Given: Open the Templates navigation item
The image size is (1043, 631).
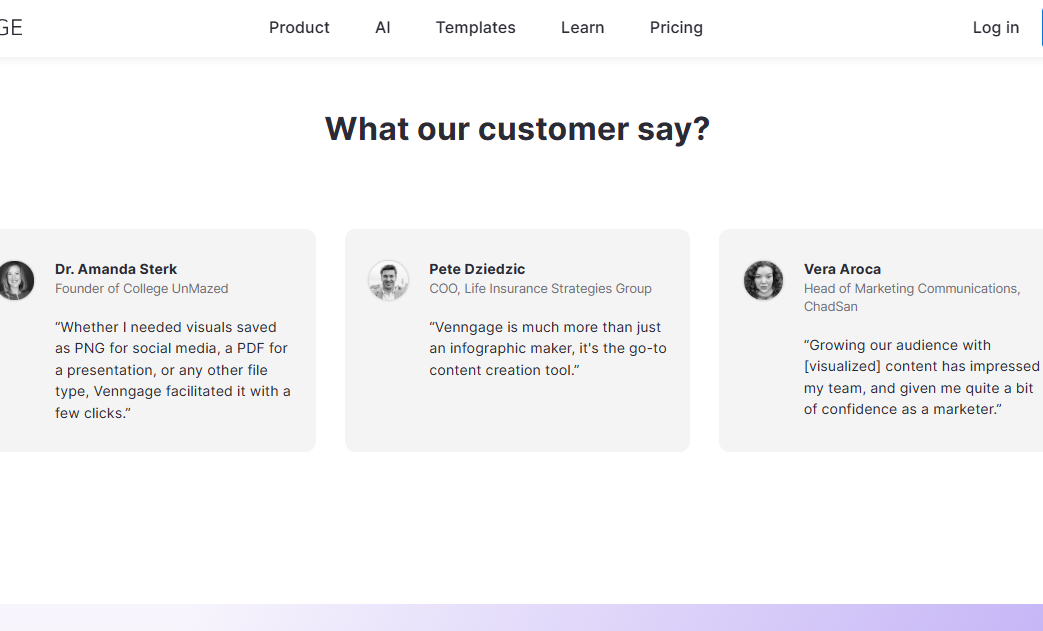Looking at the screenshot, I should [476, 27].
